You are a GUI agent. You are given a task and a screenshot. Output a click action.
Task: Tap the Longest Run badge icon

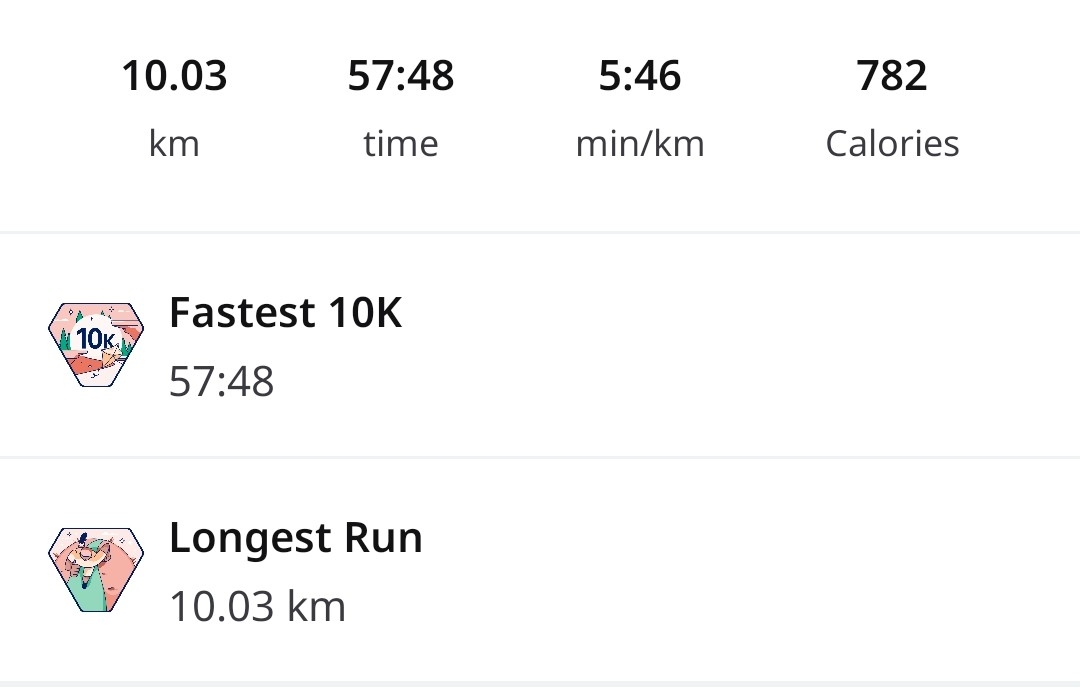pyautogui.click(x=96, y=569)
